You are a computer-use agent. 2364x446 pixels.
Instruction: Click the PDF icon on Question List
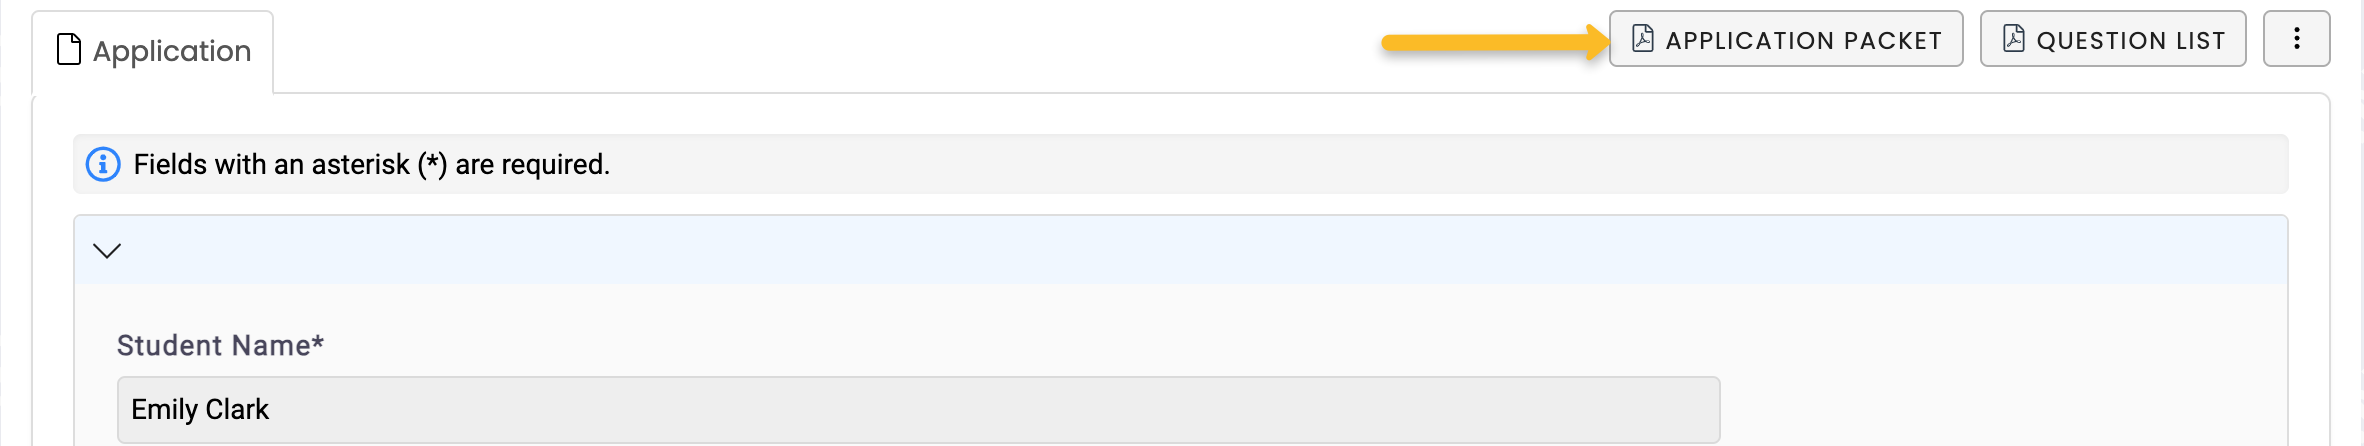[2014, 39]
